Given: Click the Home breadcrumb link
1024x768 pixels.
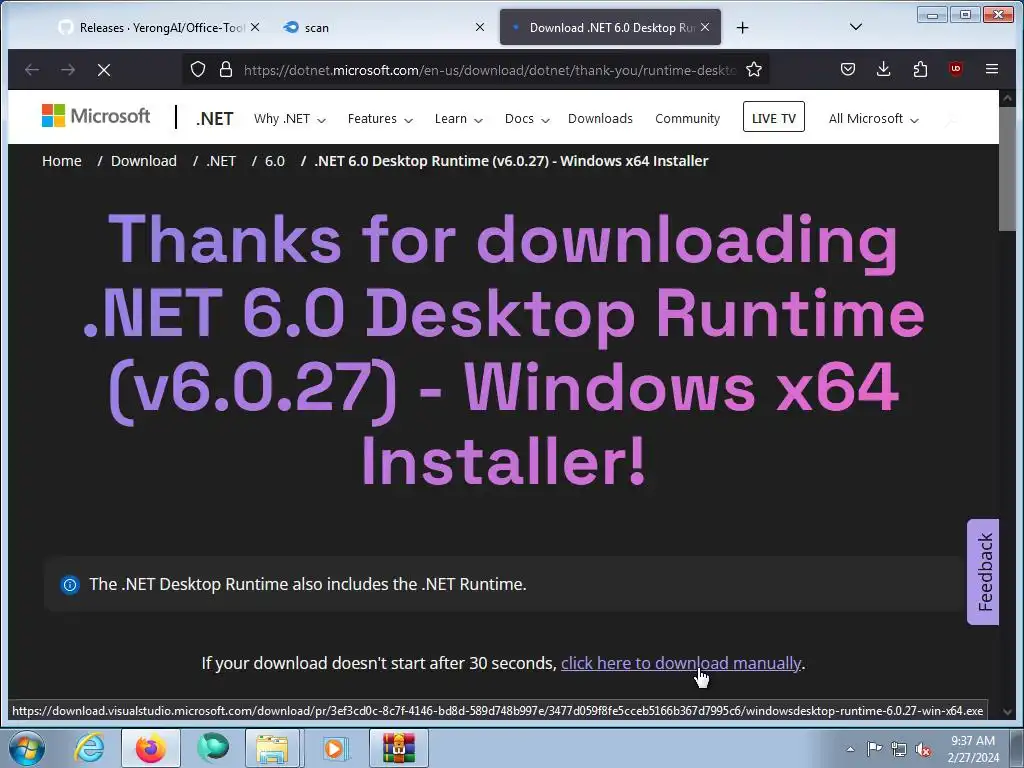Looking at the screenshot, I should (x=62, y=161).
